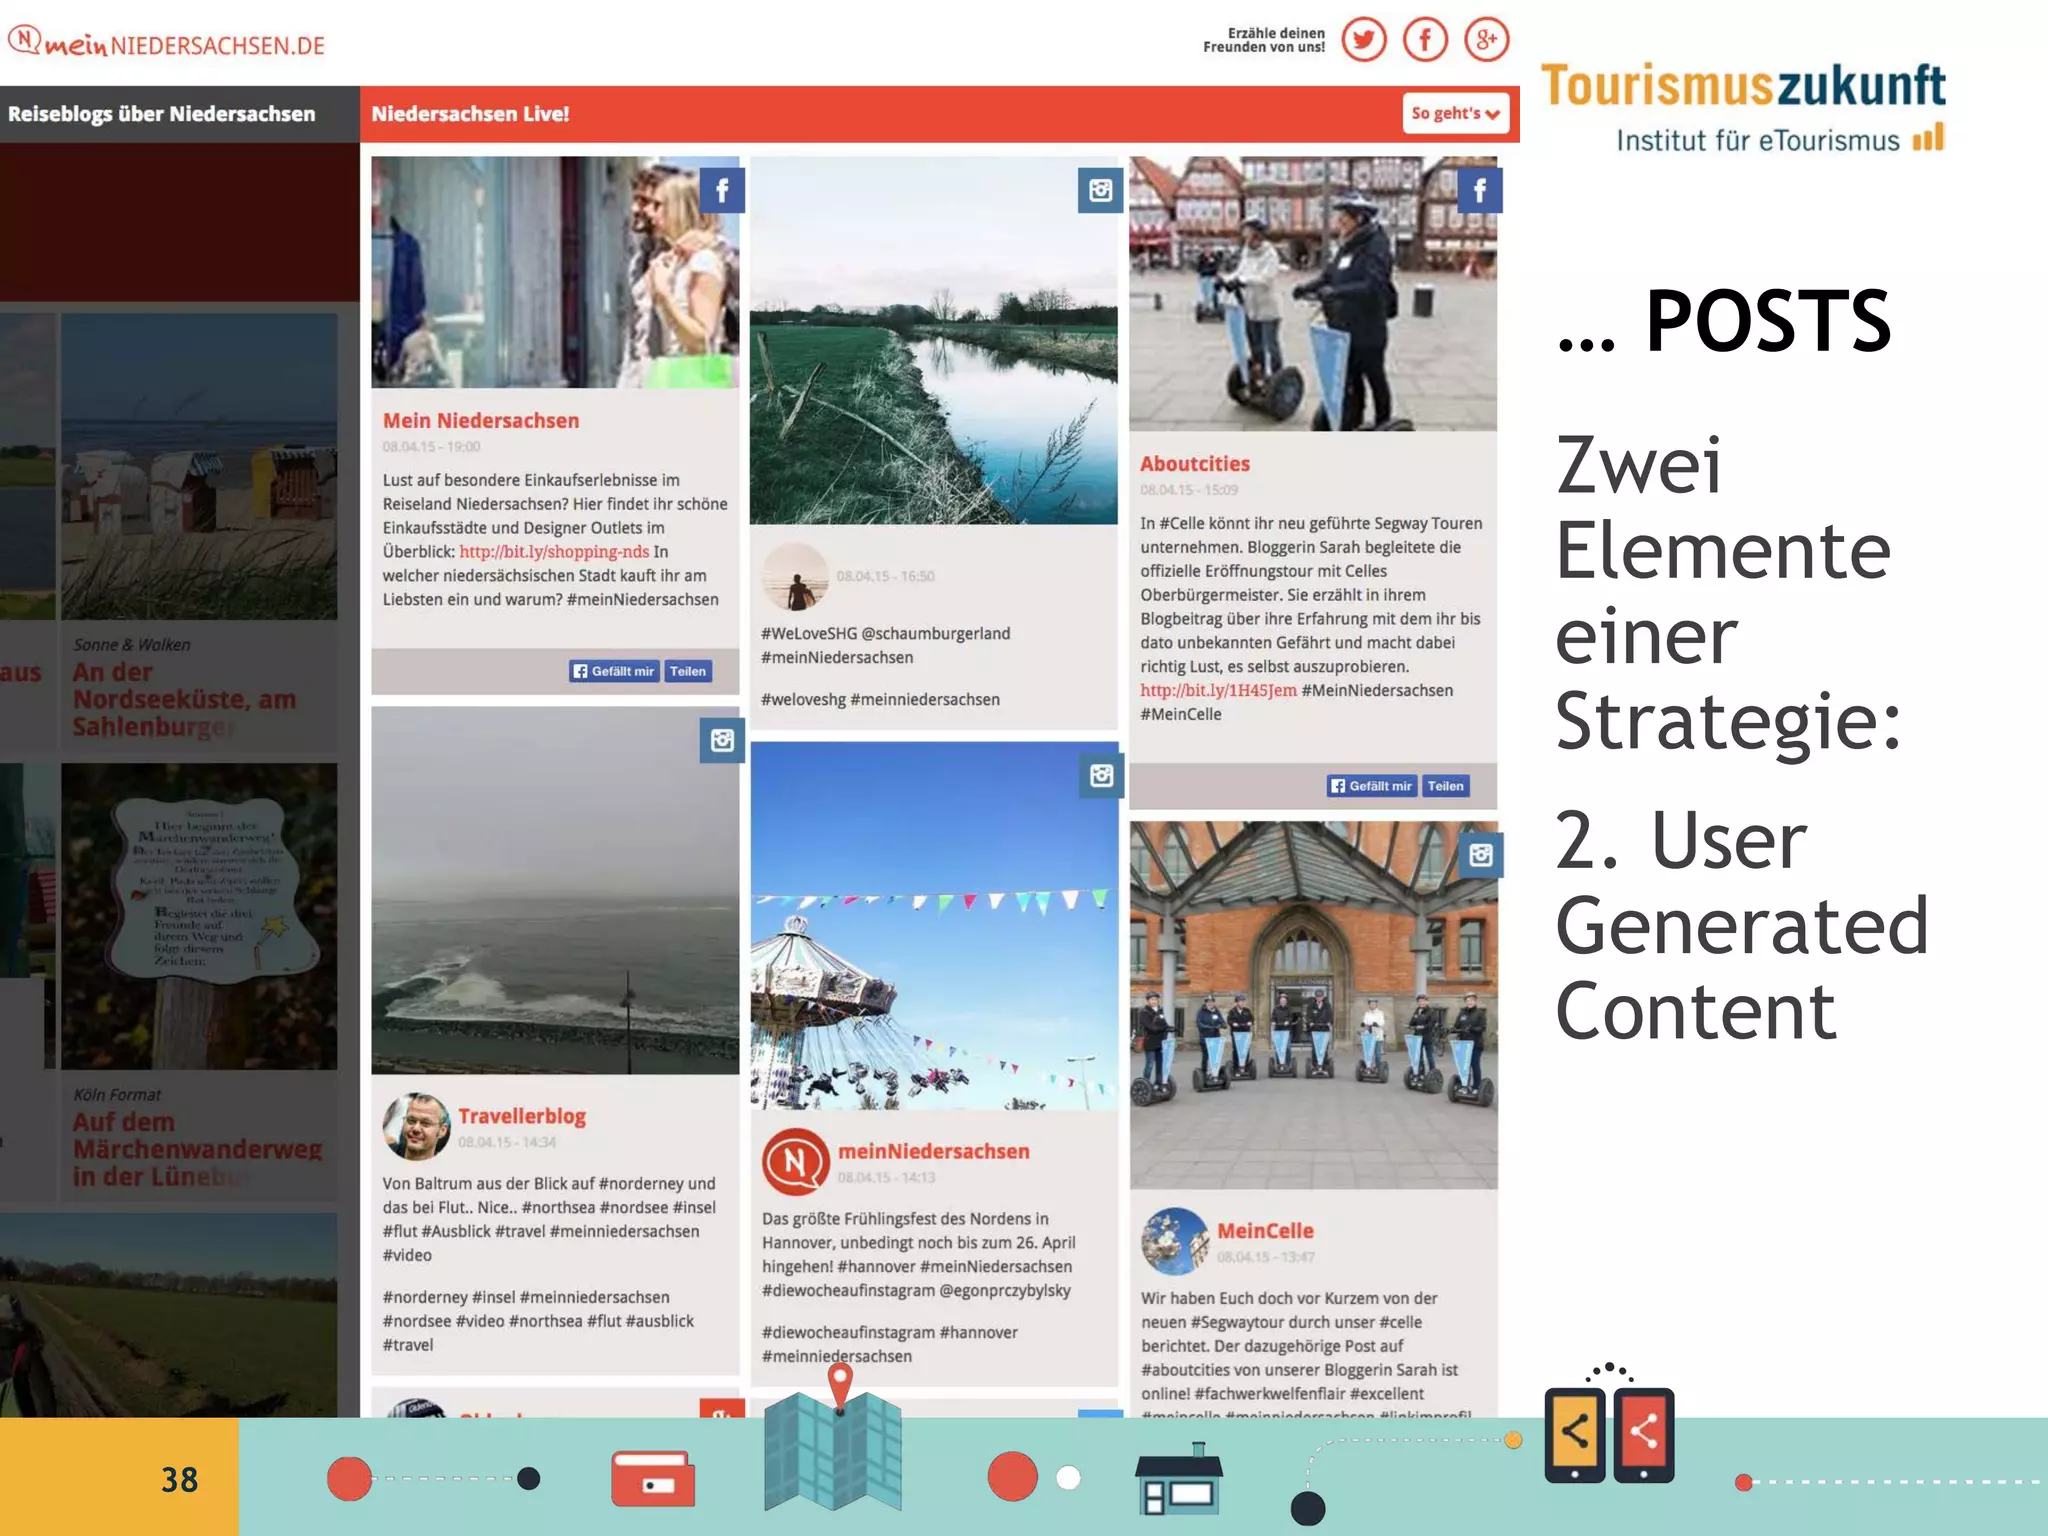
Task: Open the Mein Niedersachsen post title
Action: point(481,421)
